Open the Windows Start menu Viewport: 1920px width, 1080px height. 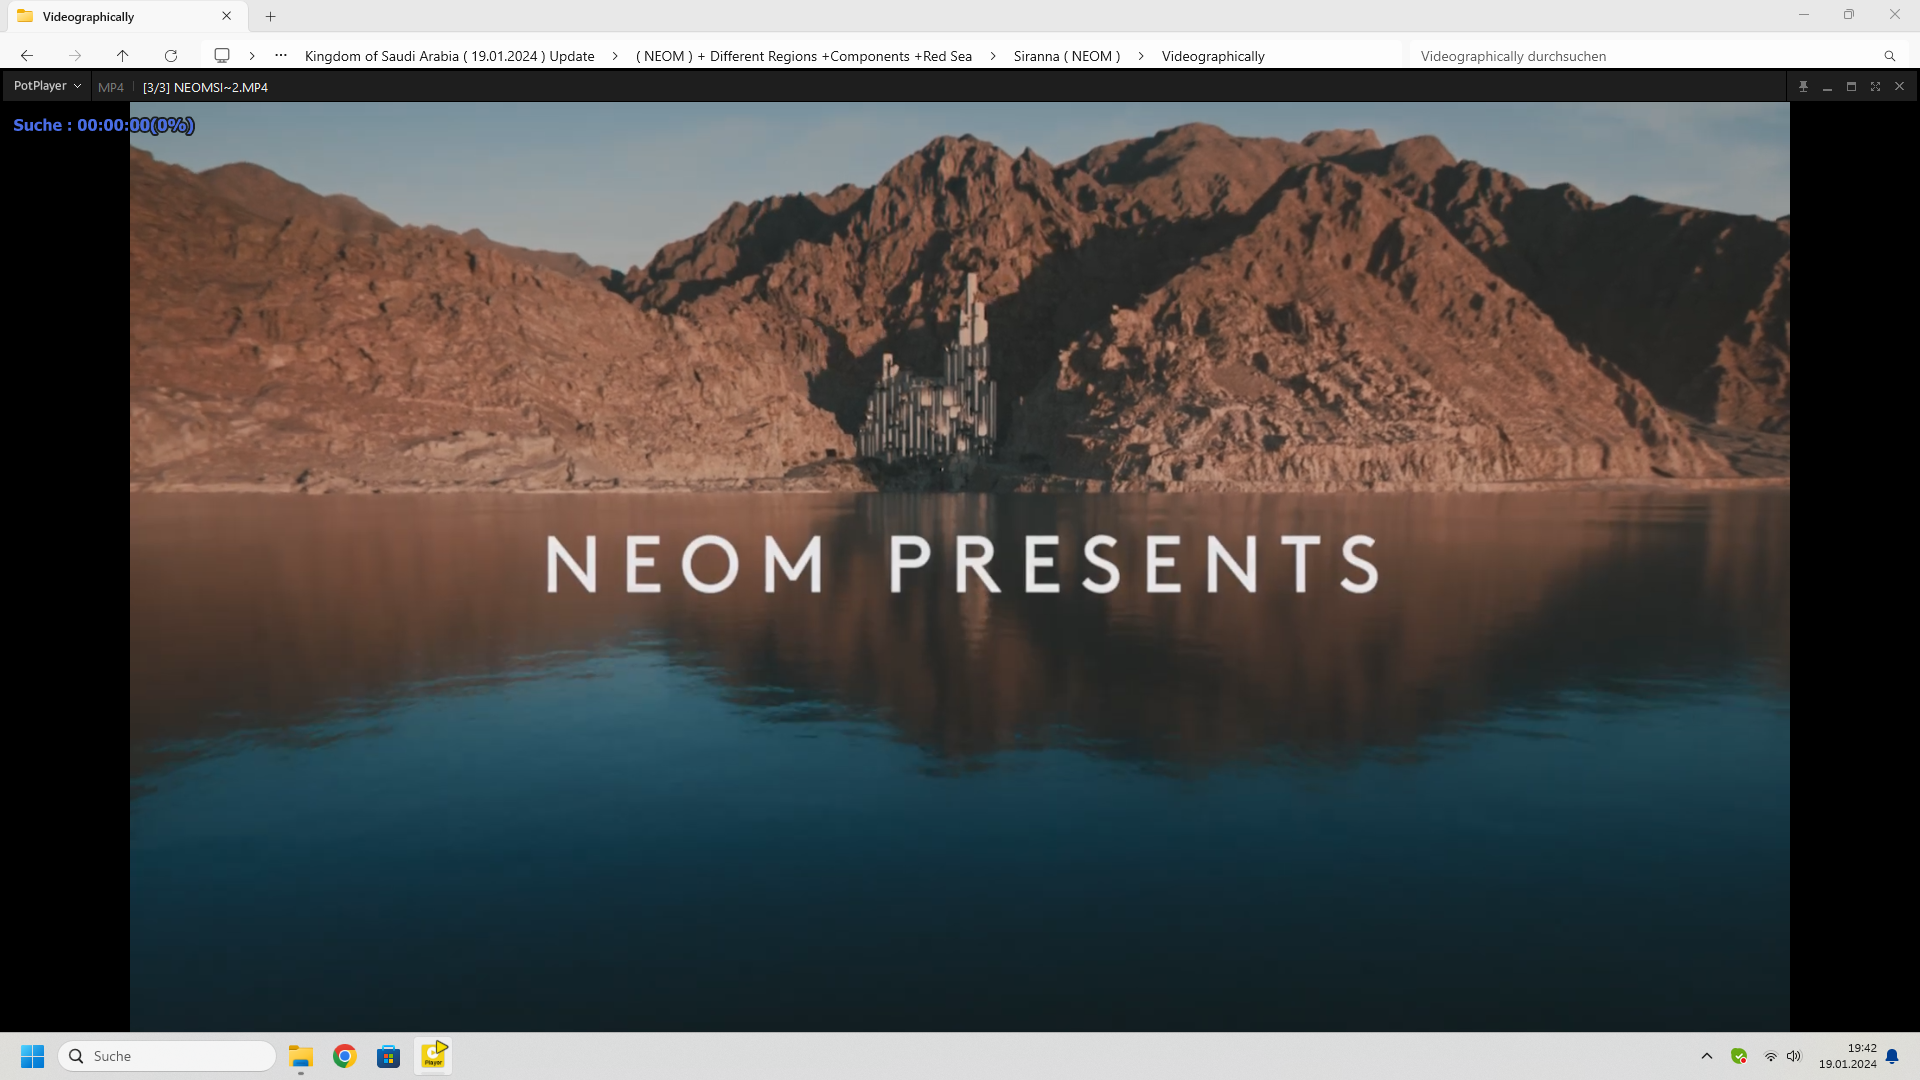[x=33, y=1056]
